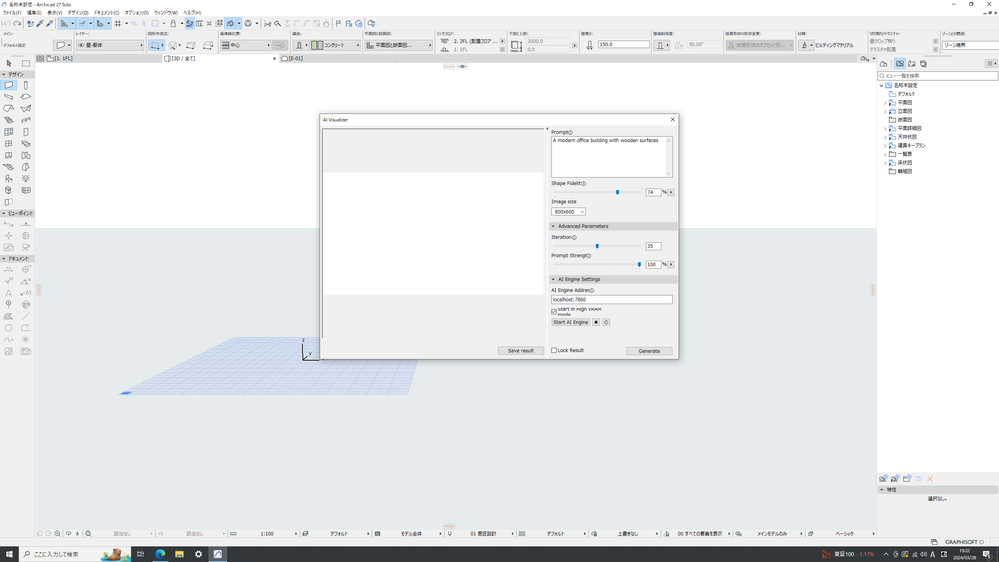Screen dimensions: 999x562
Task: Open the デザイン(D) menu
Action: [x=78, y=13]
